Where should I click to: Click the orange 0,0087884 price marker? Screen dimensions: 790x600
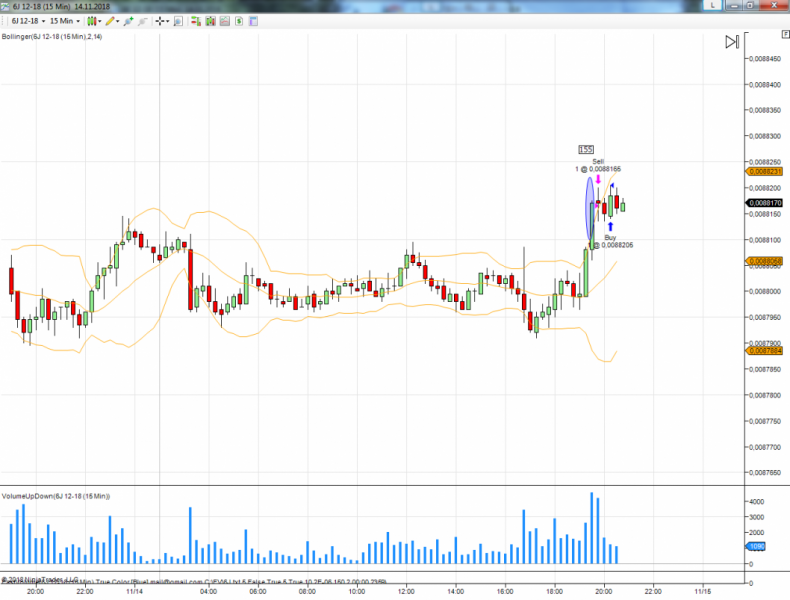[x=764, y=351]
